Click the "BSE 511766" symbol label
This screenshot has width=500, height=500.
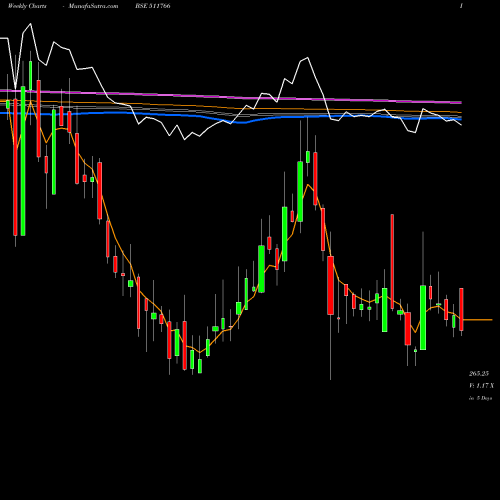point(153,6)
